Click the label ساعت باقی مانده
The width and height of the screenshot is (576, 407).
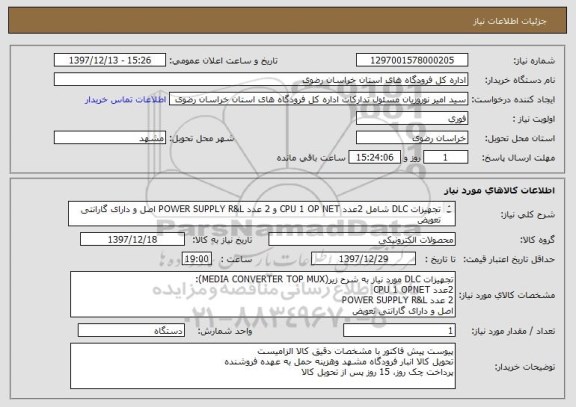click(x=311, y=158)
